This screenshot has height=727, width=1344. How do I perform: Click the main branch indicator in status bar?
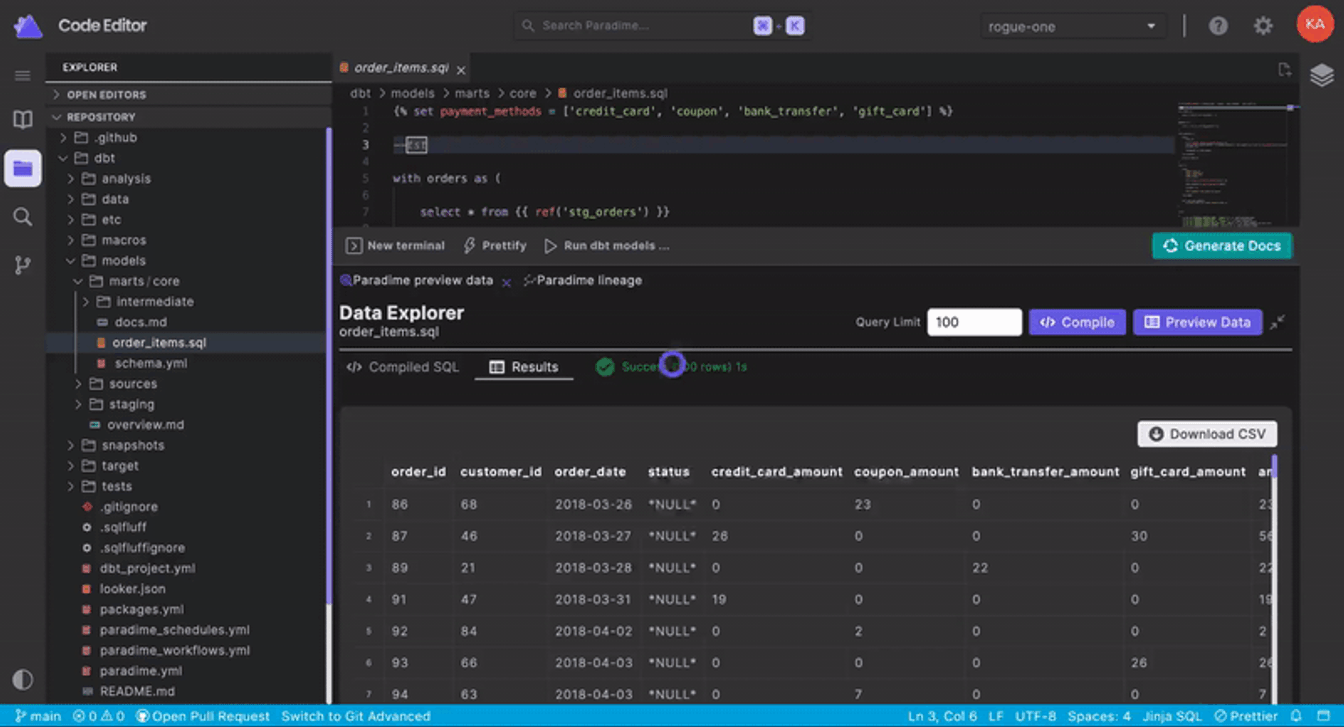[38, 716]
